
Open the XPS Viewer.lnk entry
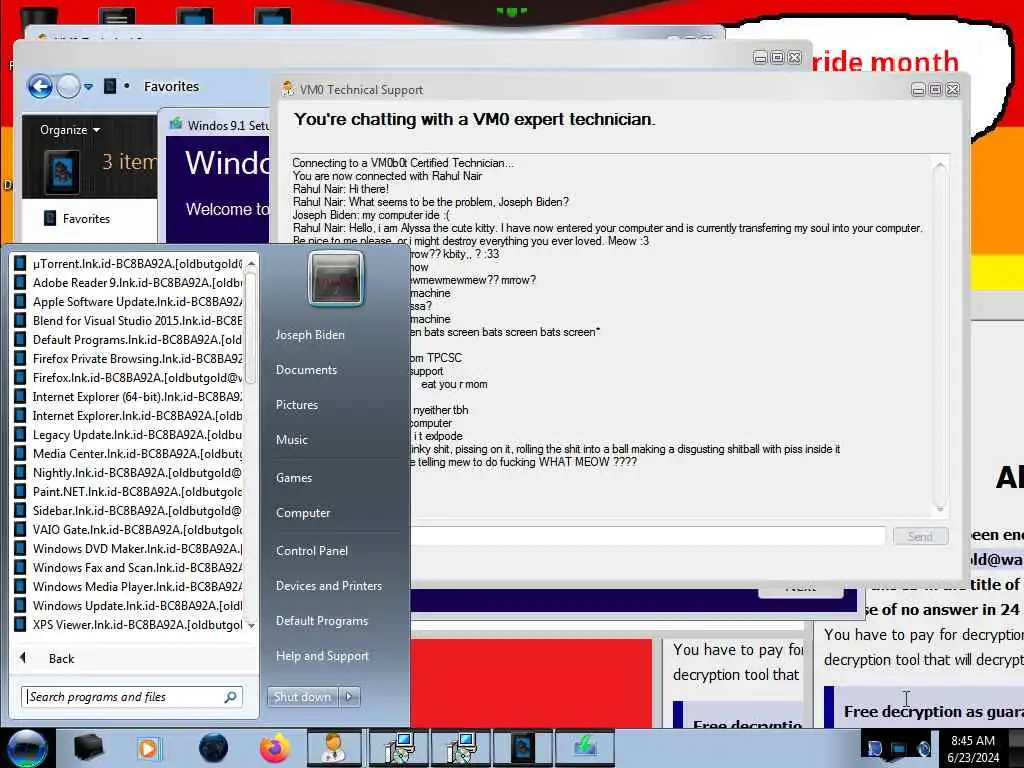point(128,624)
